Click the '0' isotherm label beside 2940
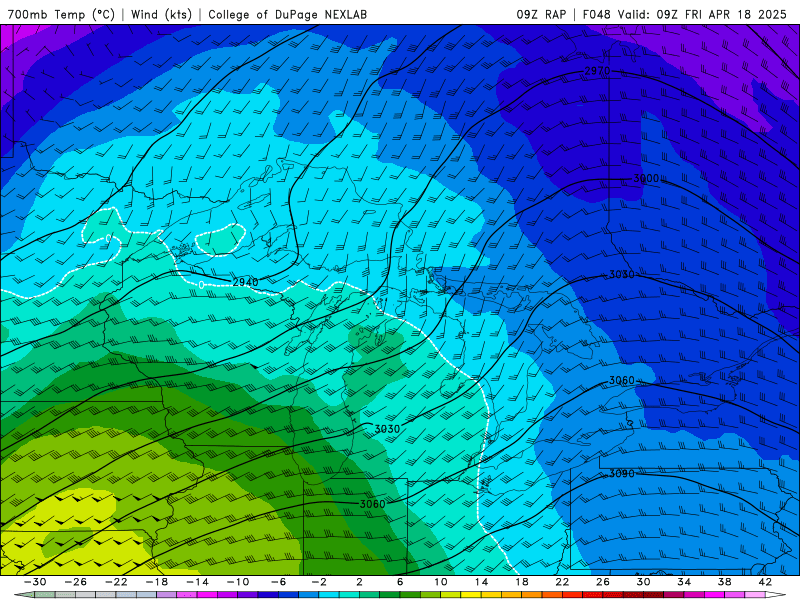800x600 pixels. coord(202,284)
